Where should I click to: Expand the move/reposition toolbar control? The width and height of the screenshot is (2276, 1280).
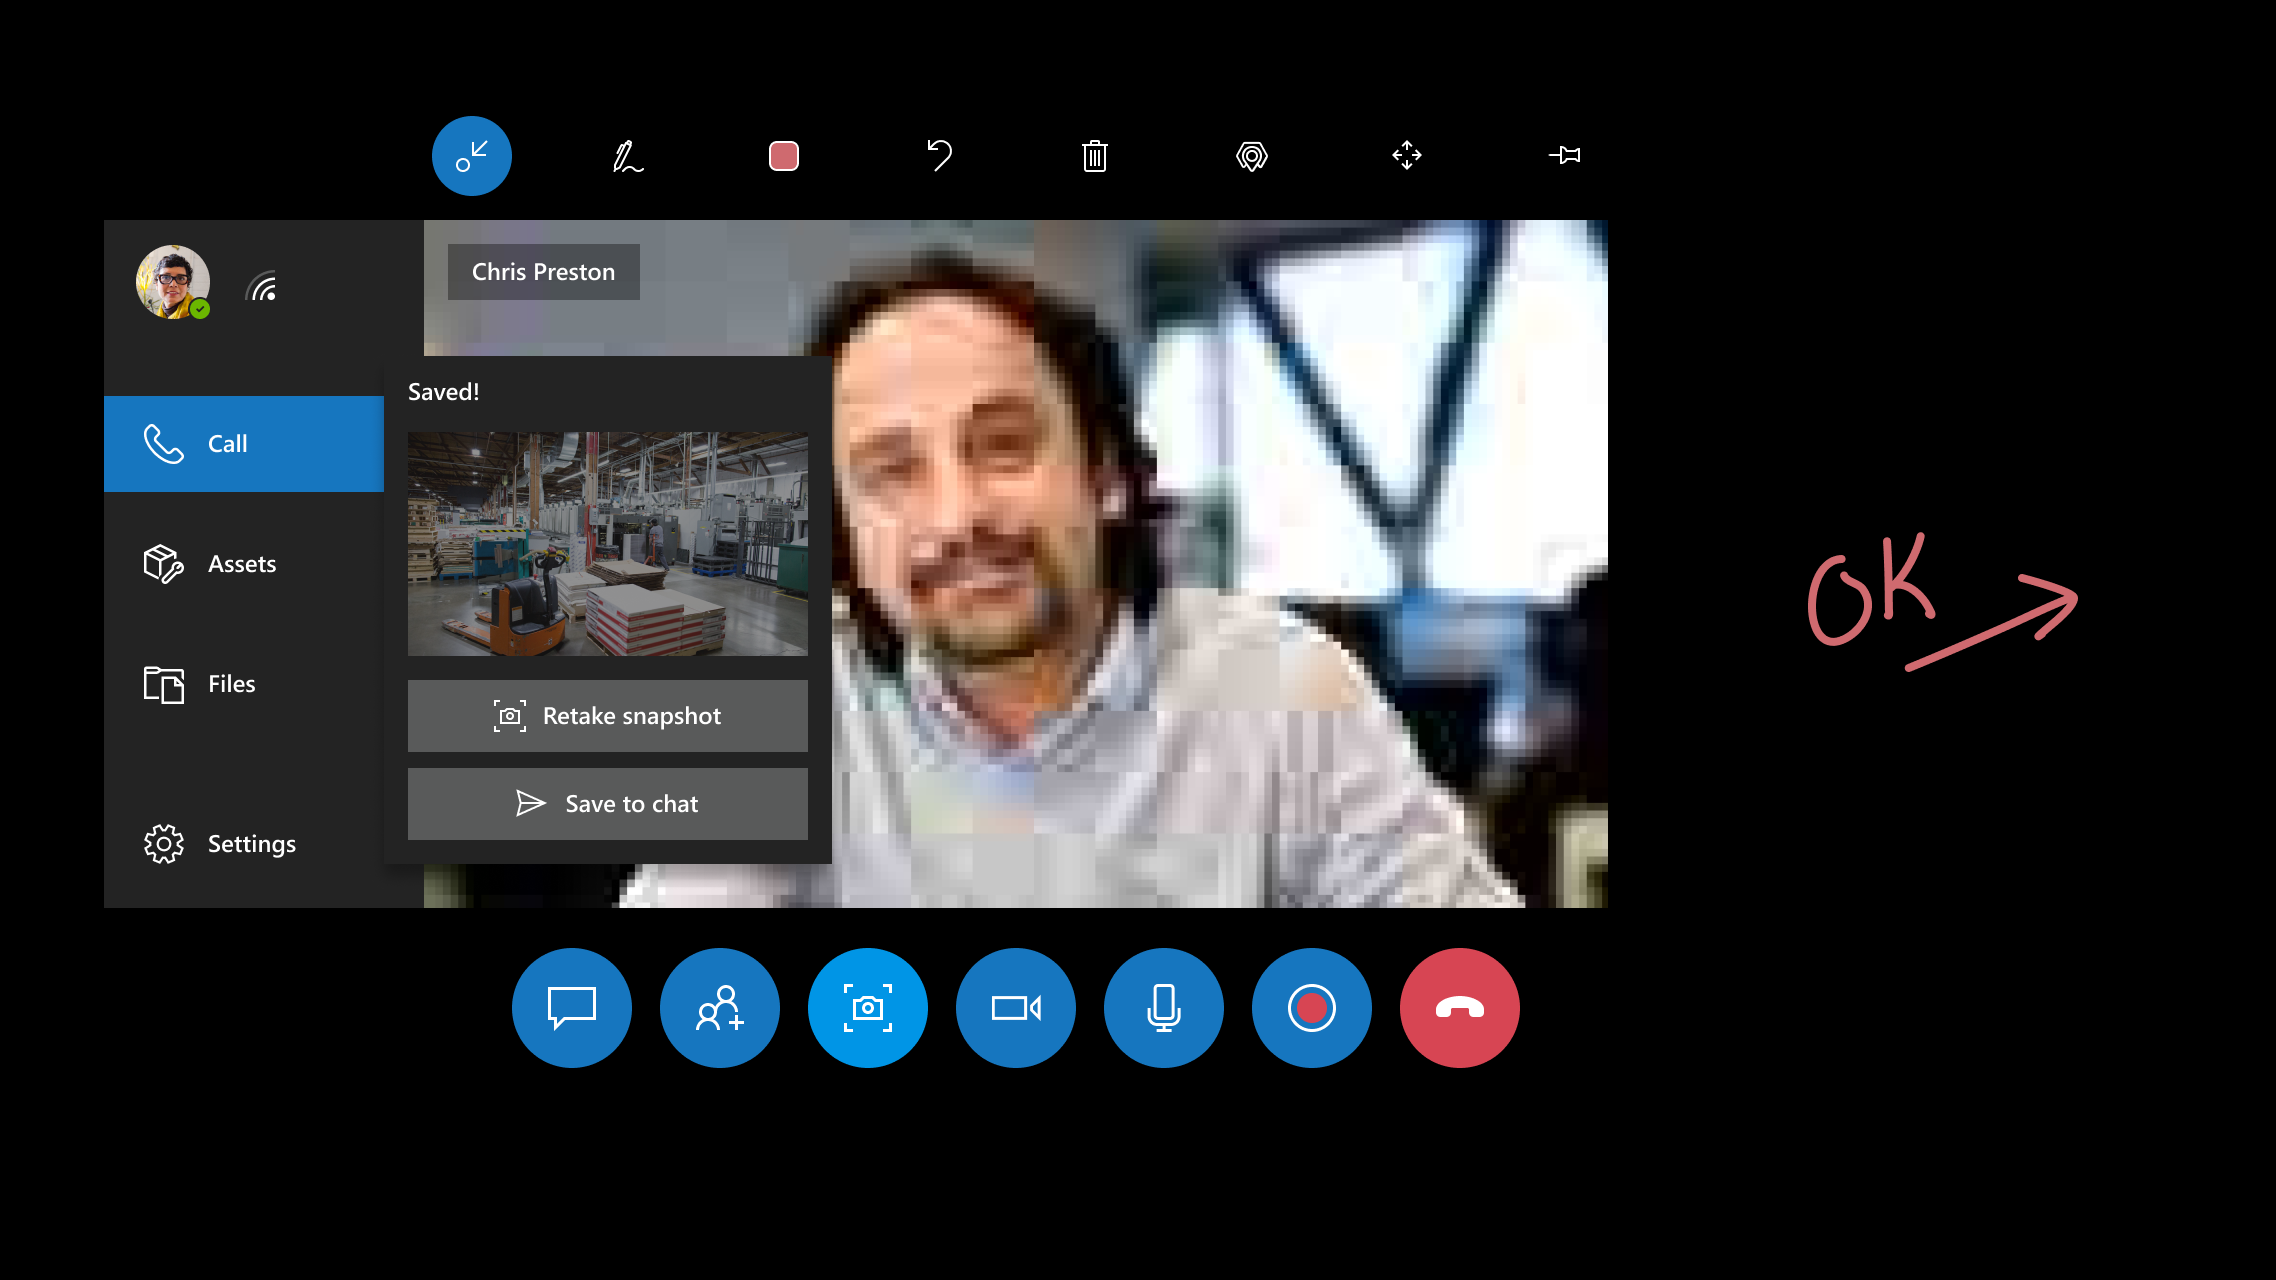coord(1407,155)
